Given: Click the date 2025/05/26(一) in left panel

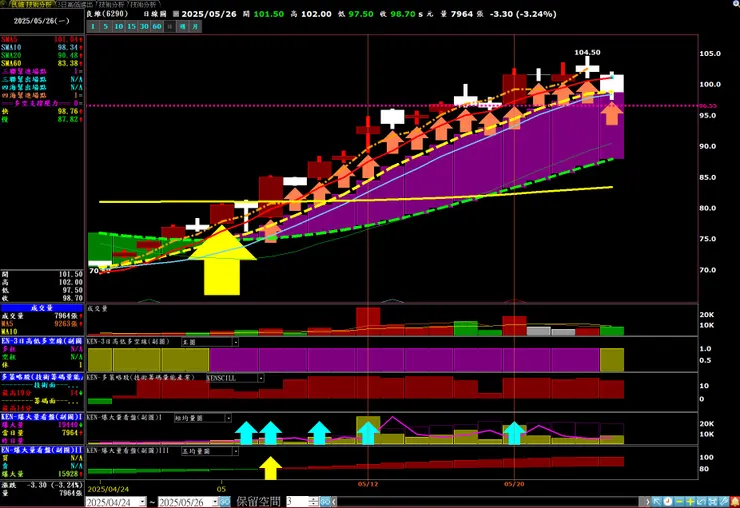Looking at the screenshot, I should [42, 21].
